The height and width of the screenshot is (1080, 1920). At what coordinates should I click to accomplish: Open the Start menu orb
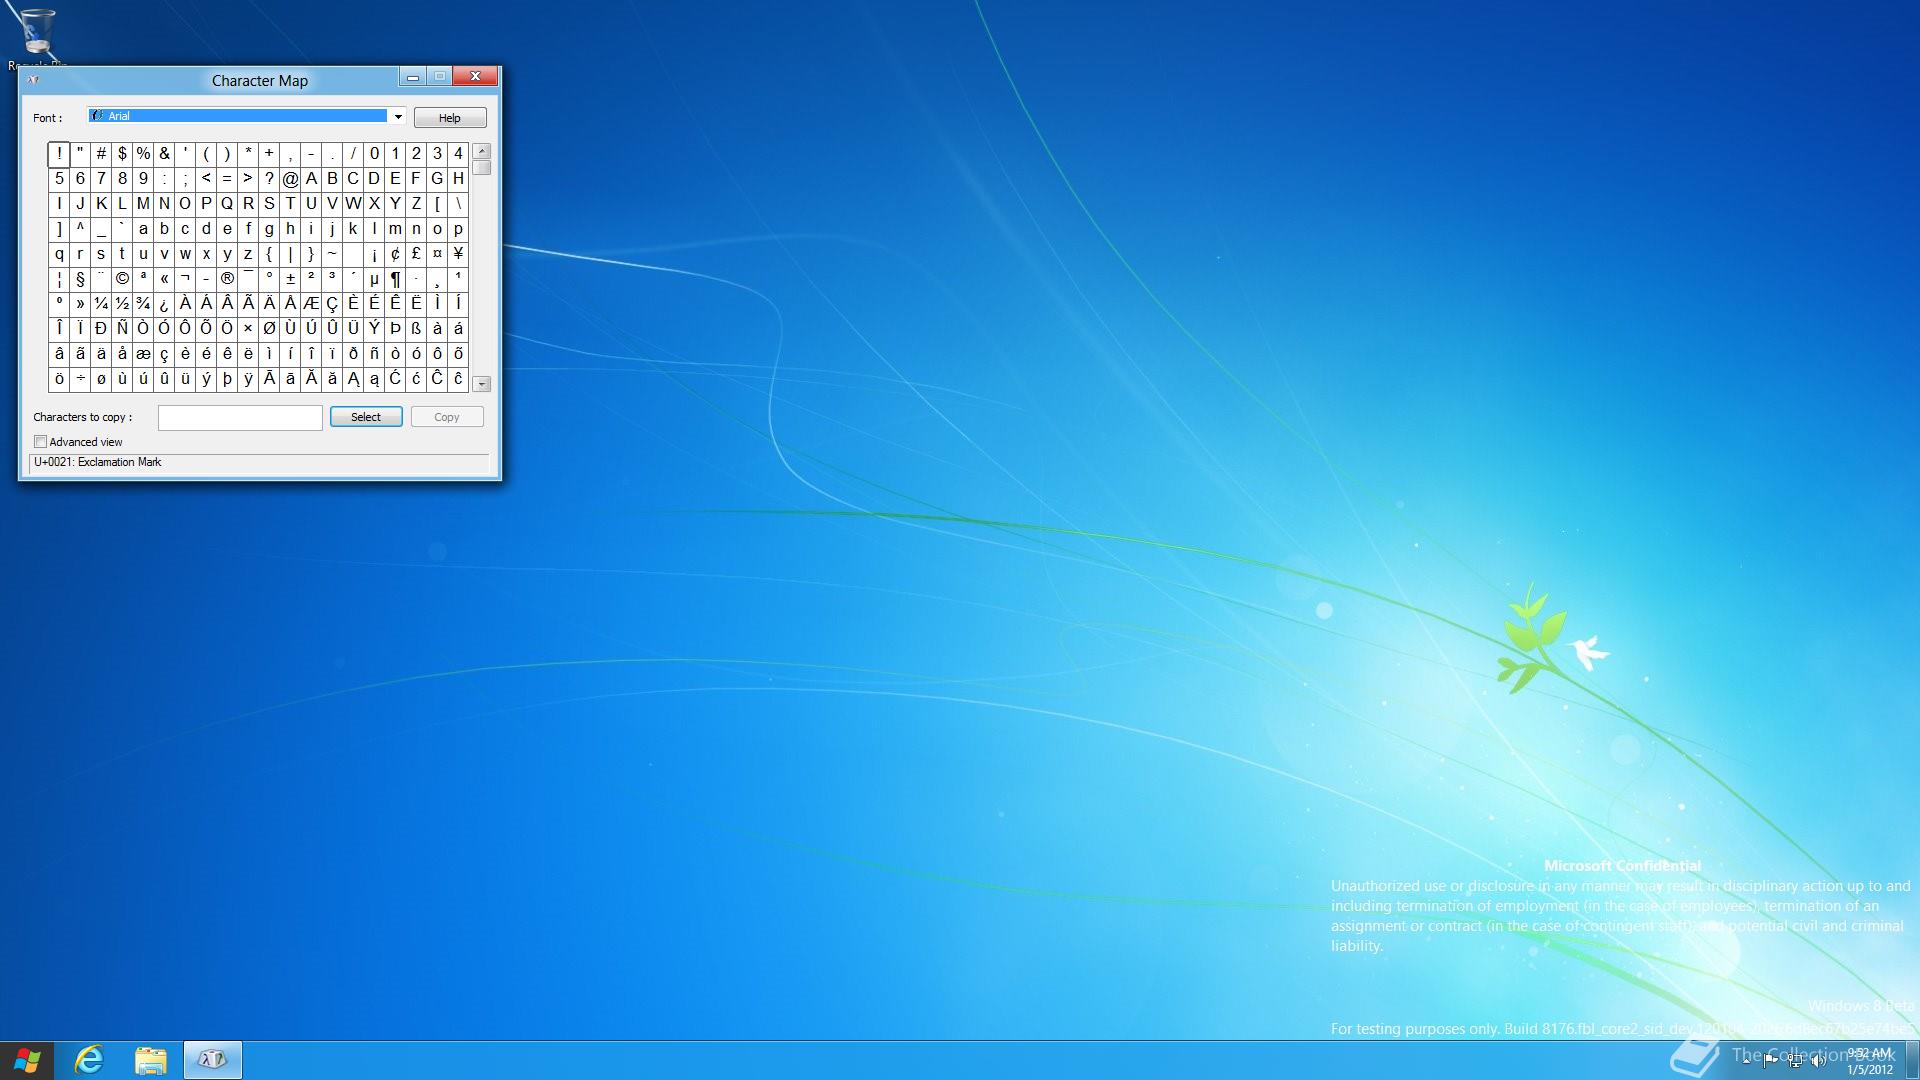click(x=27, y=1060)
